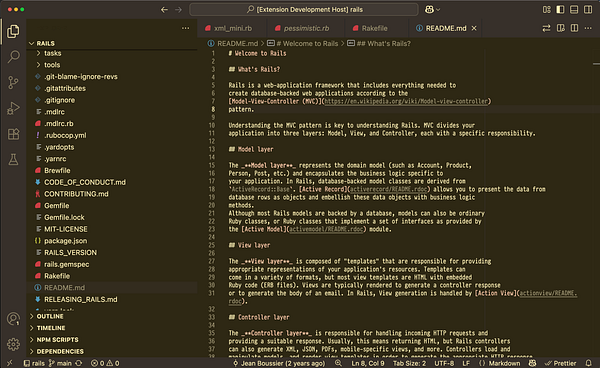The image size is (600, 368).
Task: Click the command center search field
Action: pyautogui.click(x=304, y=10)
